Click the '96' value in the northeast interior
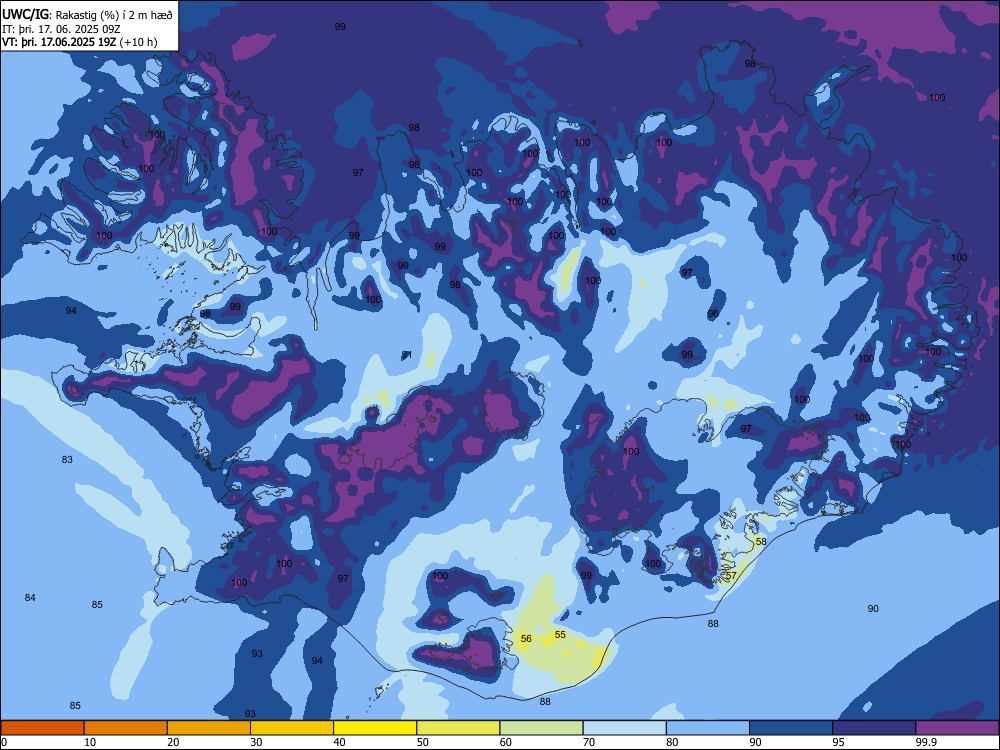Screen dimensions: 1000x750 point(713,314)
